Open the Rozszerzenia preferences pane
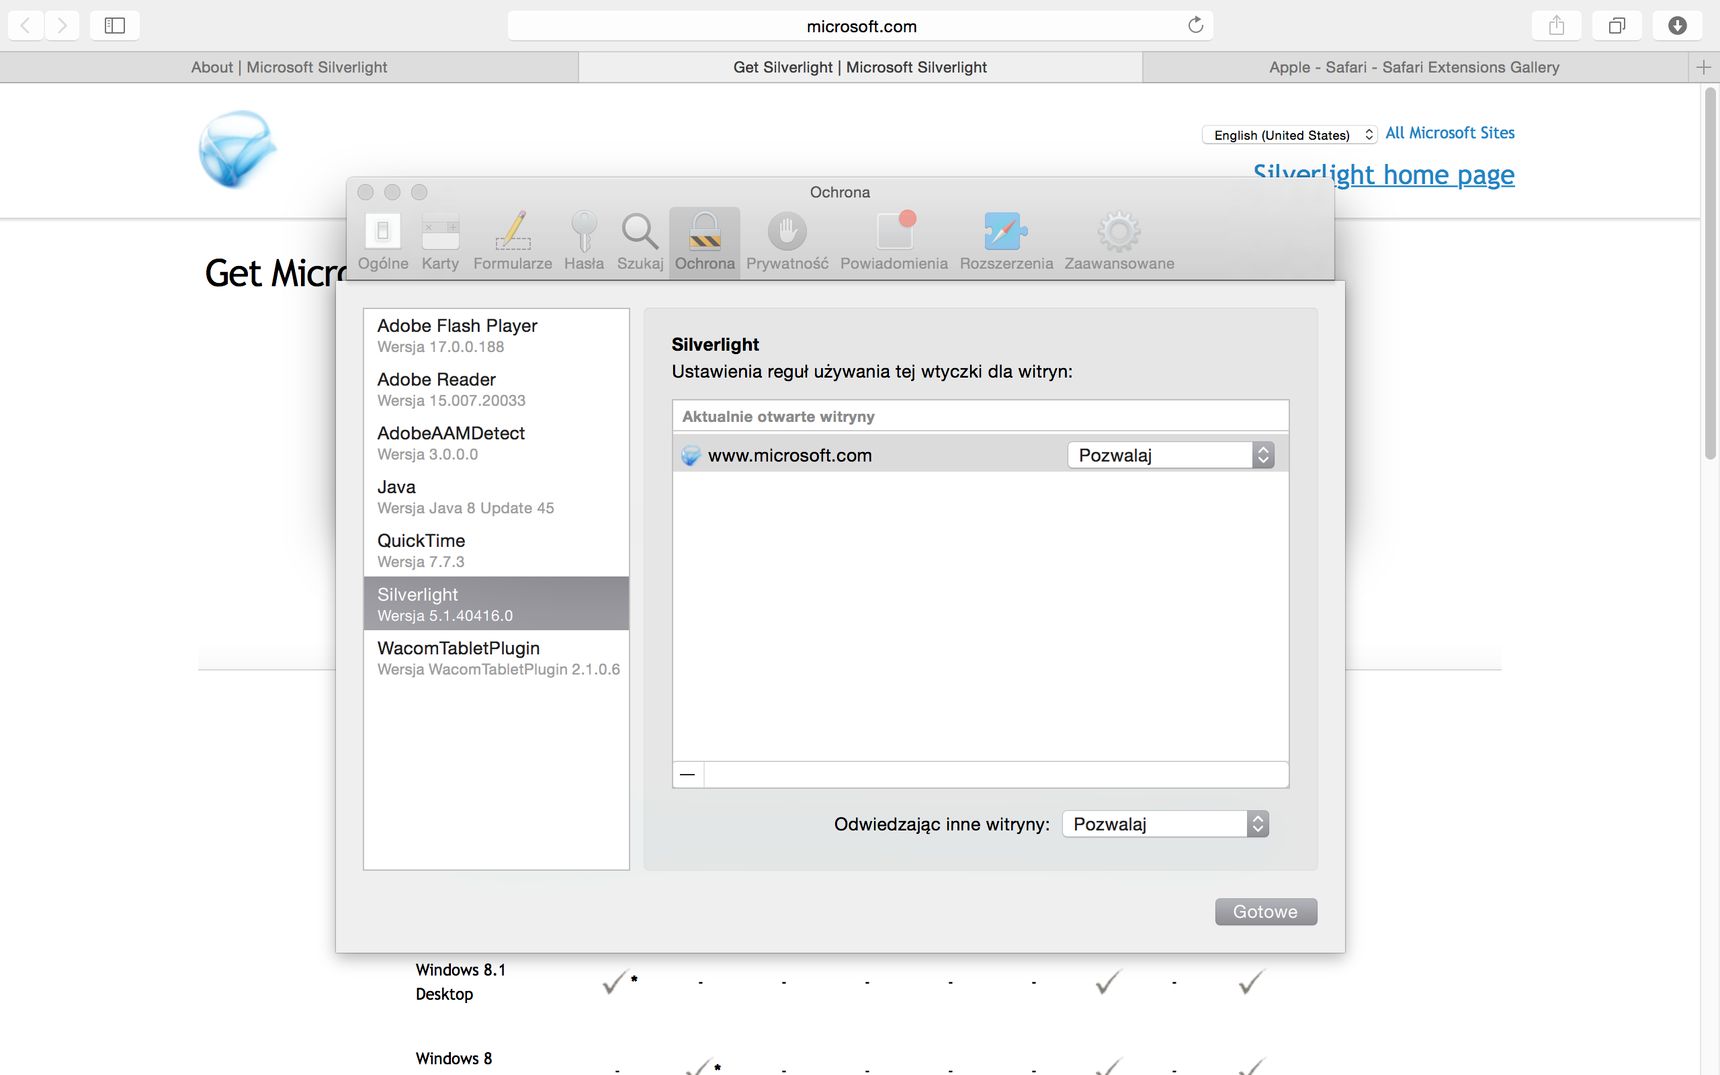 [x=1006, y=242]
